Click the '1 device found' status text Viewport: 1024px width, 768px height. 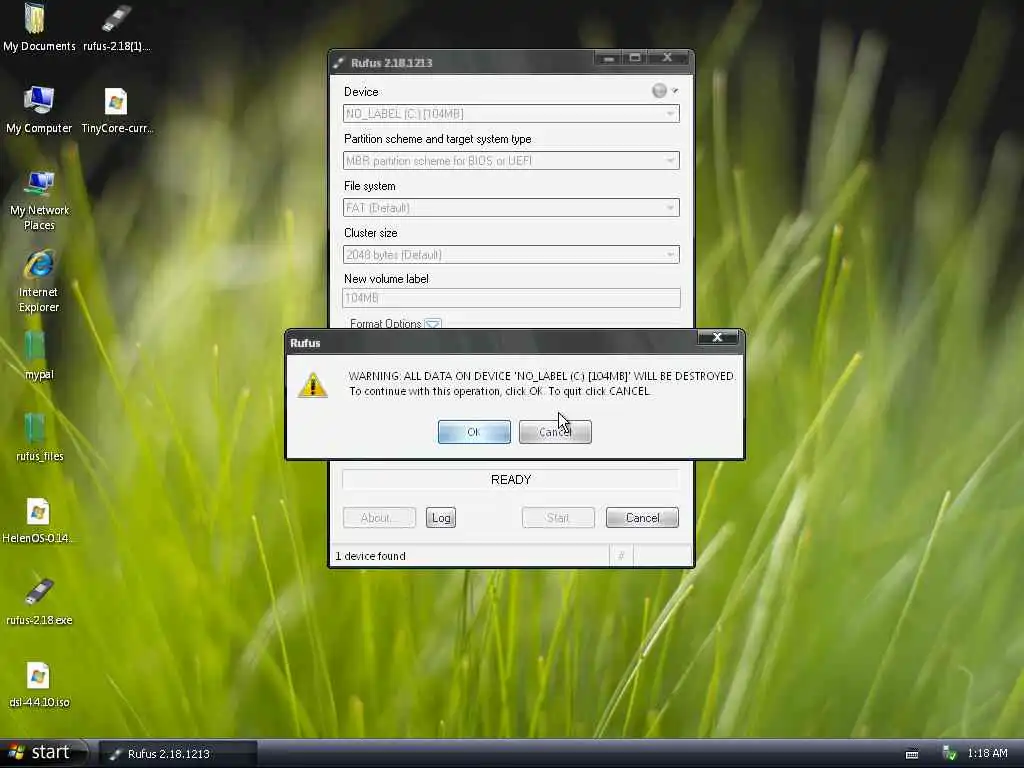pyautogui.click(x=370, y=556)
